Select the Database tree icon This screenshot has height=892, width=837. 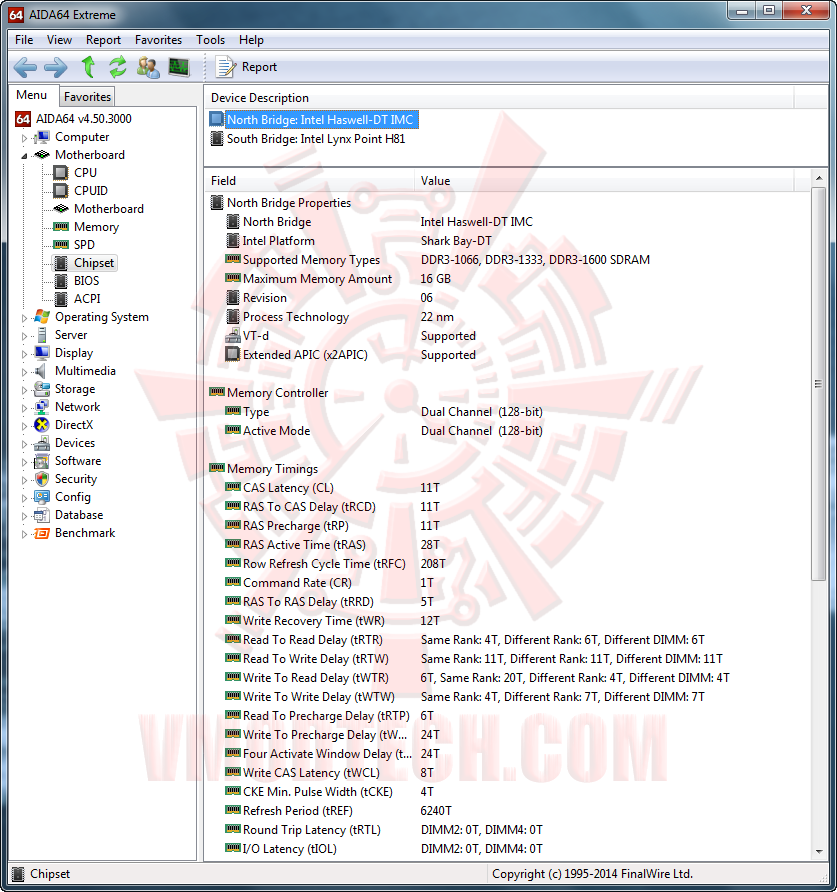coord(42,515)
